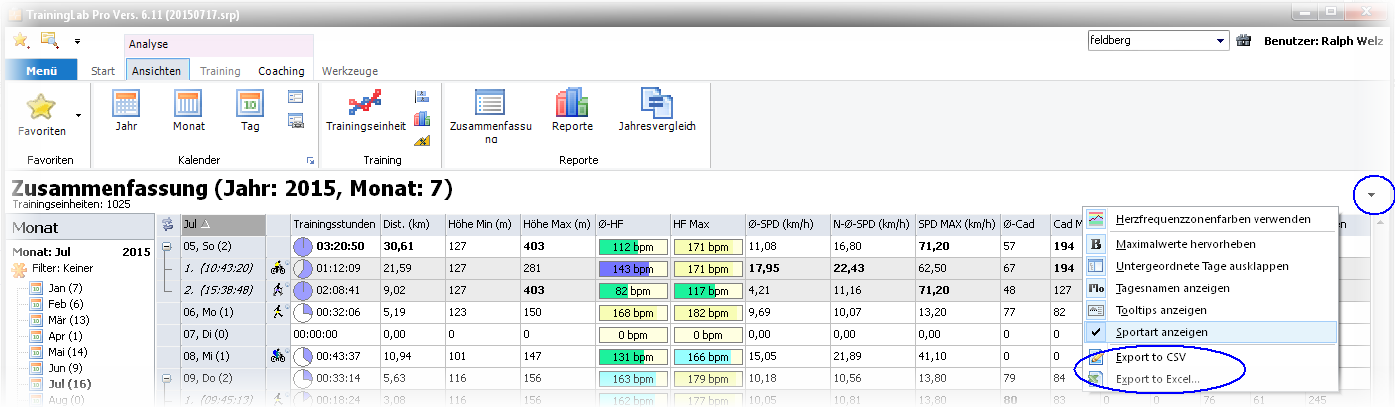Open the Kalender group dialog launcher
Viewport: 1395px width, 407px height.
(310, 160)
